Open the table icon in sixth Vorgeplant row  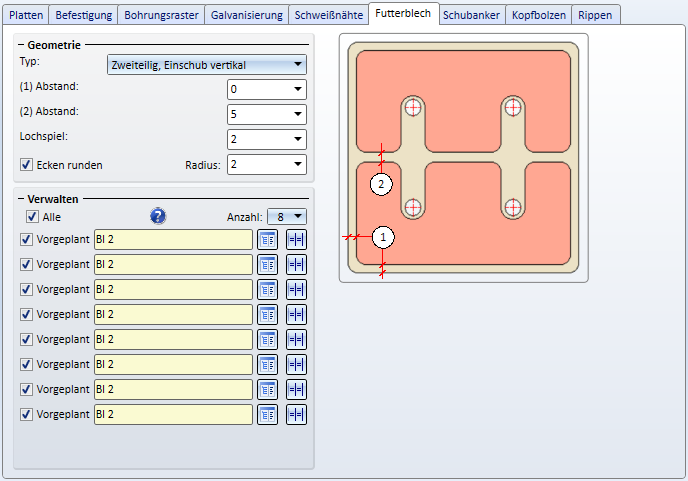tap(267, 364)
